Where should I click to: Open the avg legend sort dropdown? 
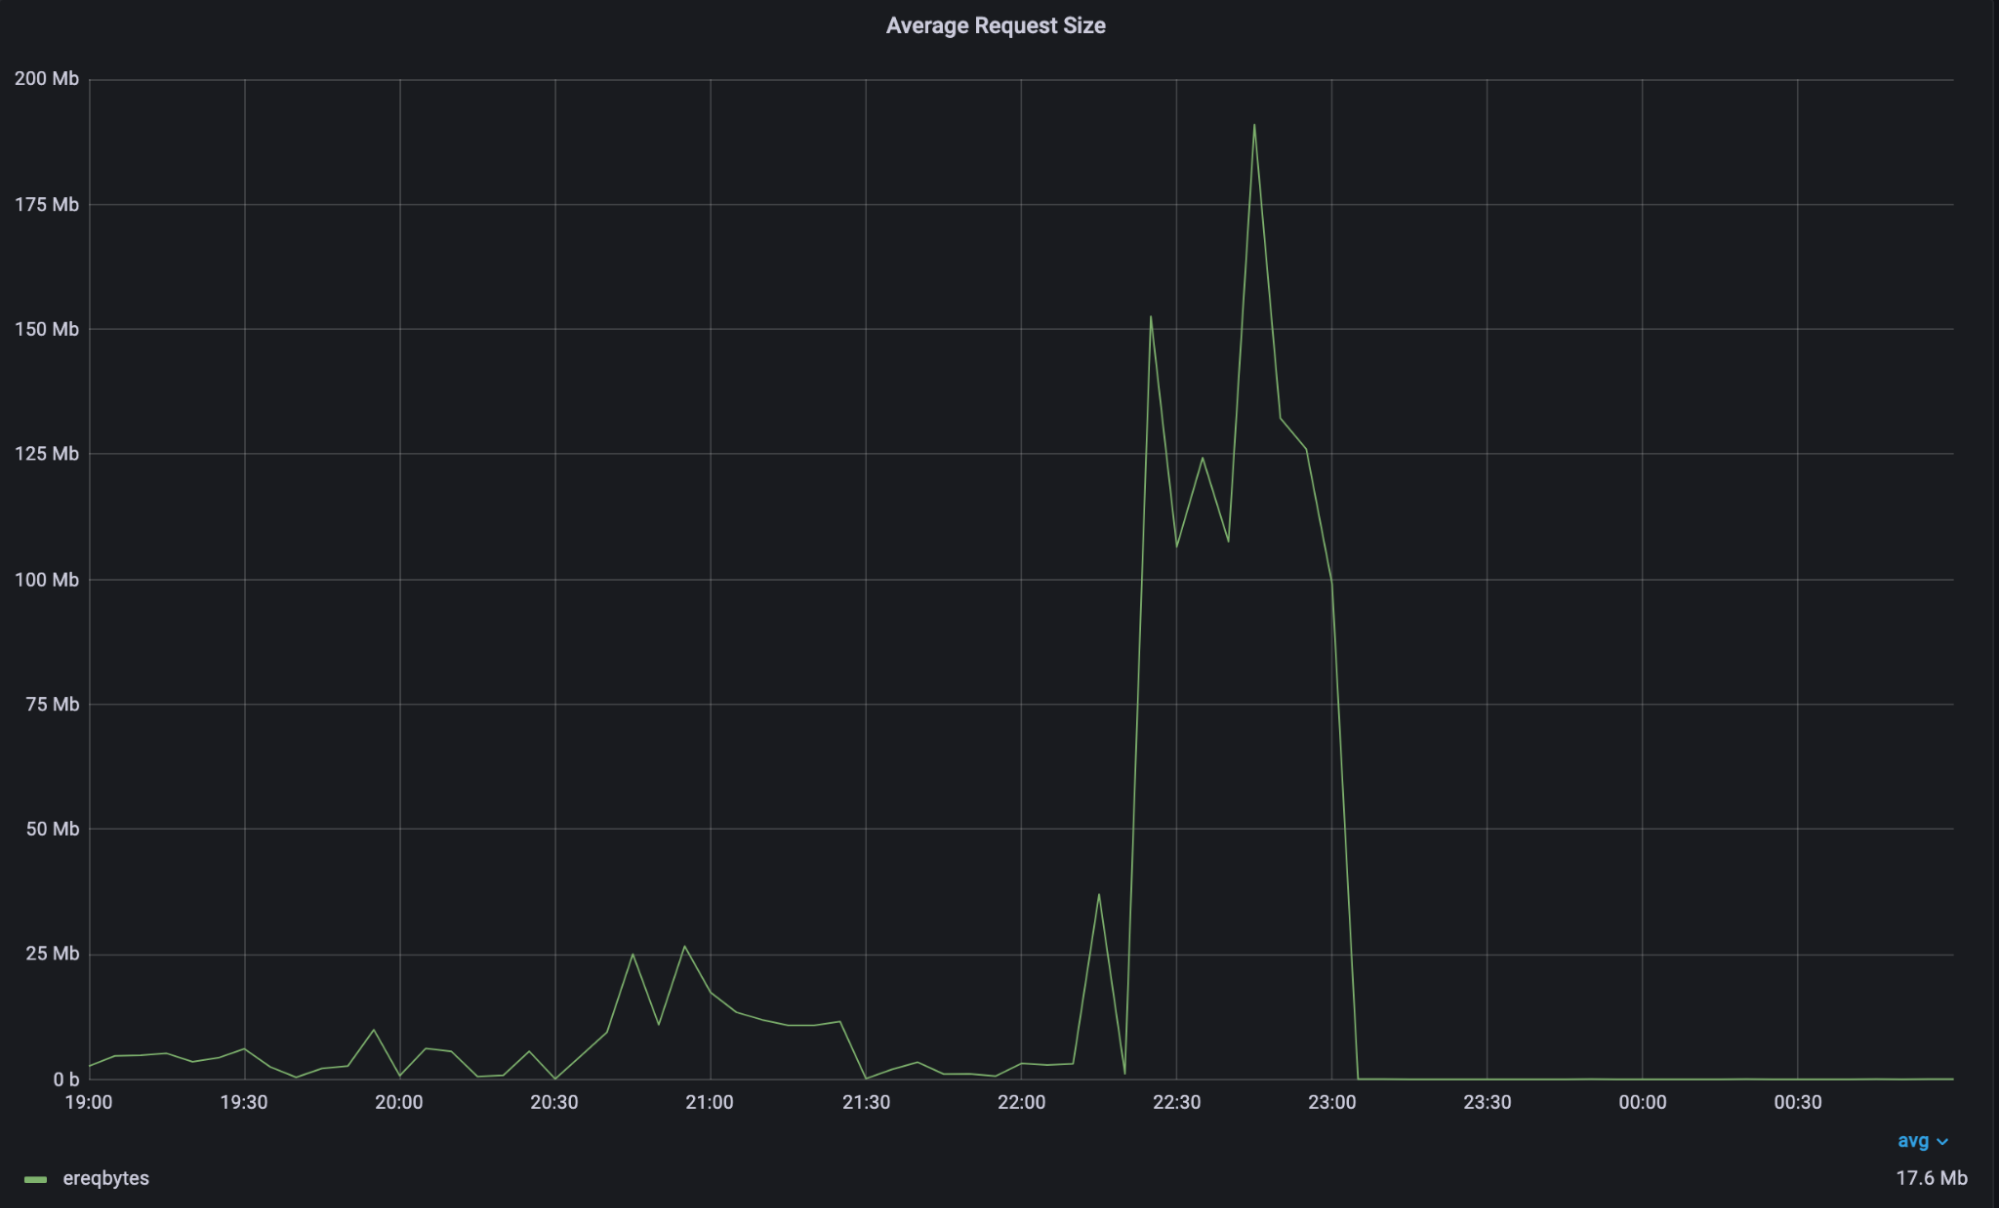1923,1141
